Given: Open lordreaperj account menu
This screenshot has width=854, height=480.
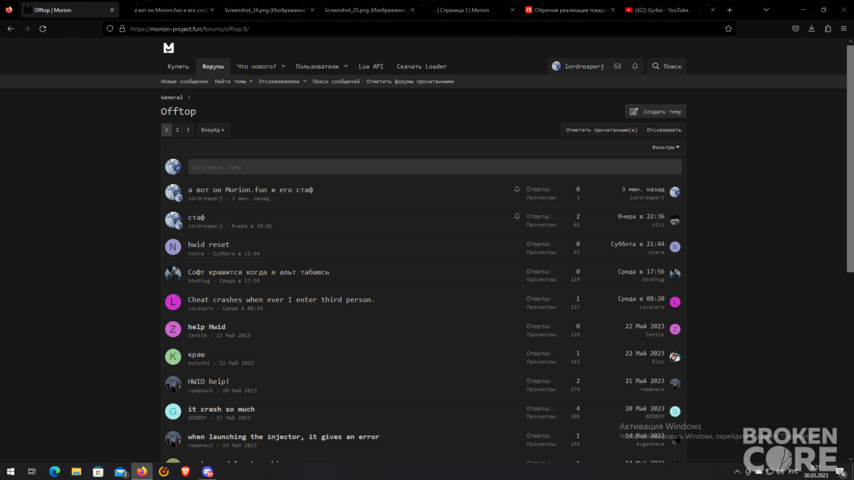Looking at the screenshot, I should click(x=578, y=66).
